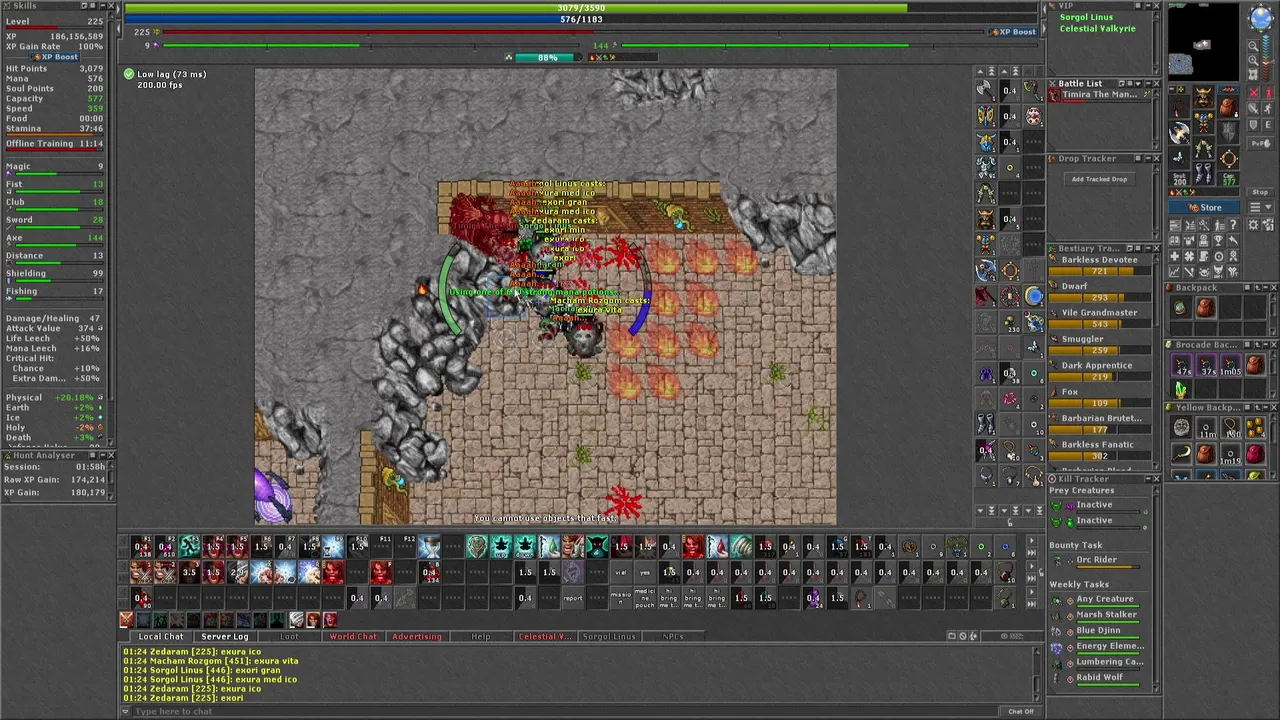This screenshot has height=720, width=1280.
Task: Click XP Boost button near top bar
Action: point(1013,32)
